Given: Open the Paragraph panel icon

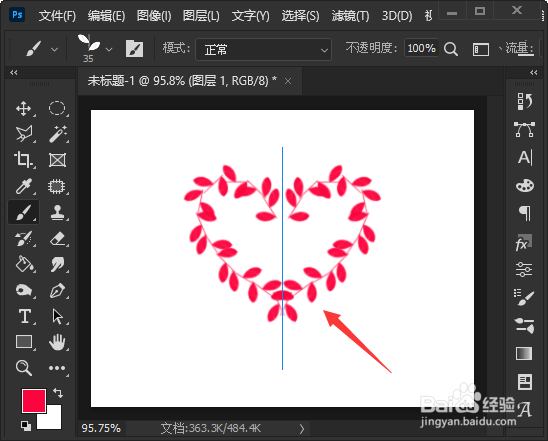Looking at the screenshot, I should [x=525, y=213].
